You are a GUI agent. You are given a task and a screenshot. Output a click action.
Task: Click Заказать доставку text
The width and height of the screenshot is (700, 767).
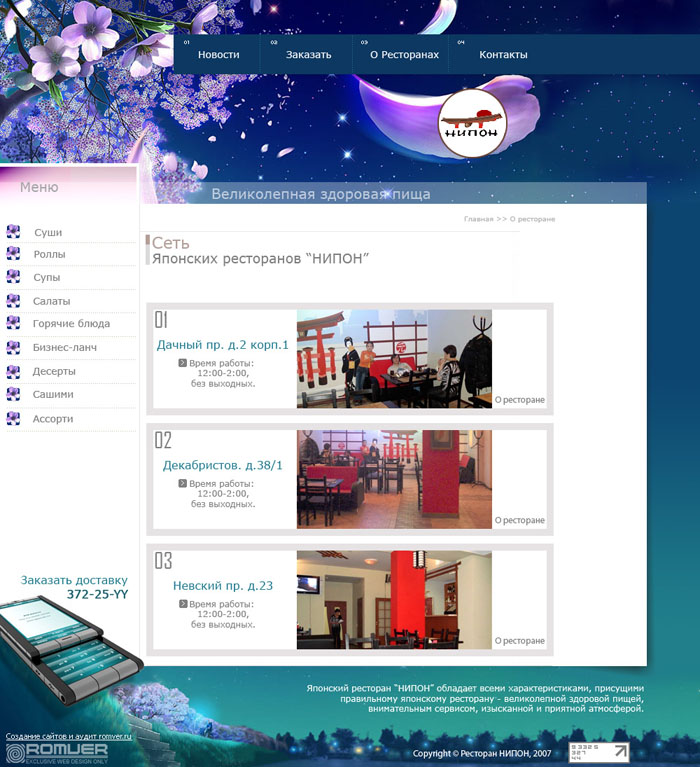pyautogui.click(x=74, y=580)
